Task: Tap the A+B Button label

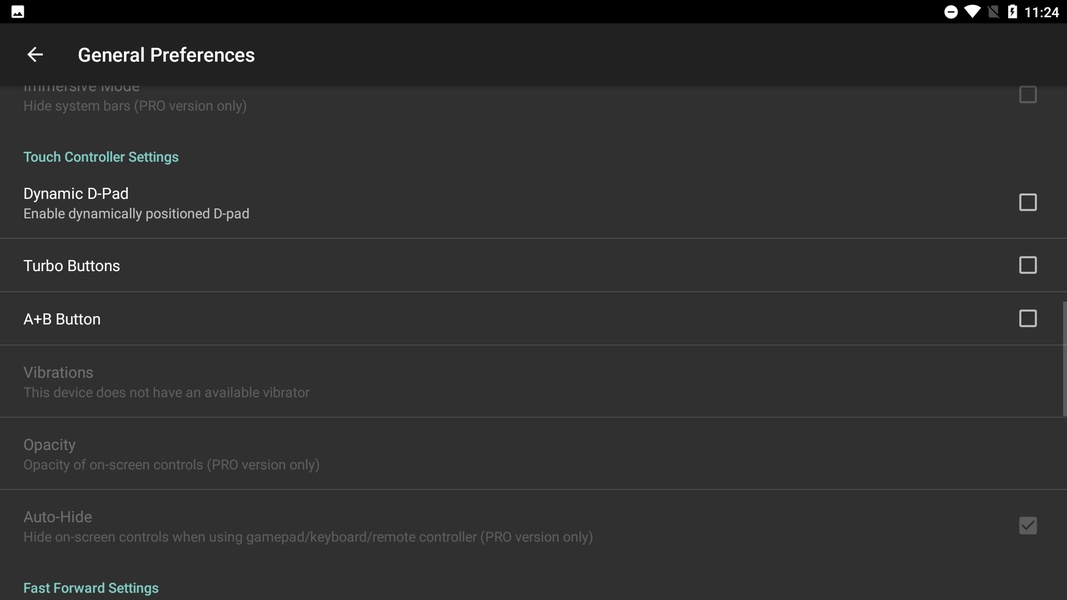Action: [62, 319]
